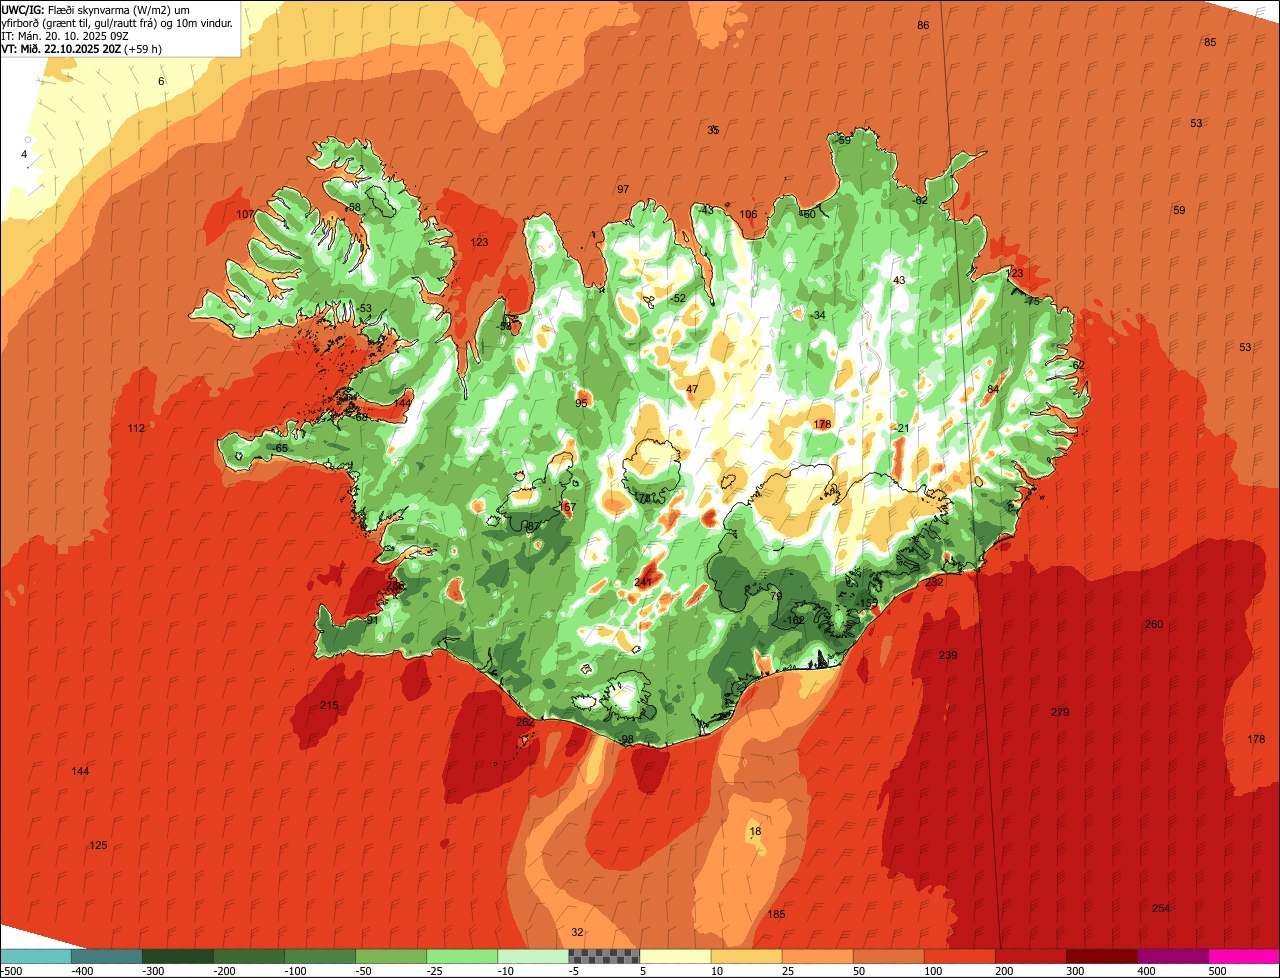The width and height of the screenshot is (1280, 978).
Task: Click the map value 215
Action: (329, 706)
